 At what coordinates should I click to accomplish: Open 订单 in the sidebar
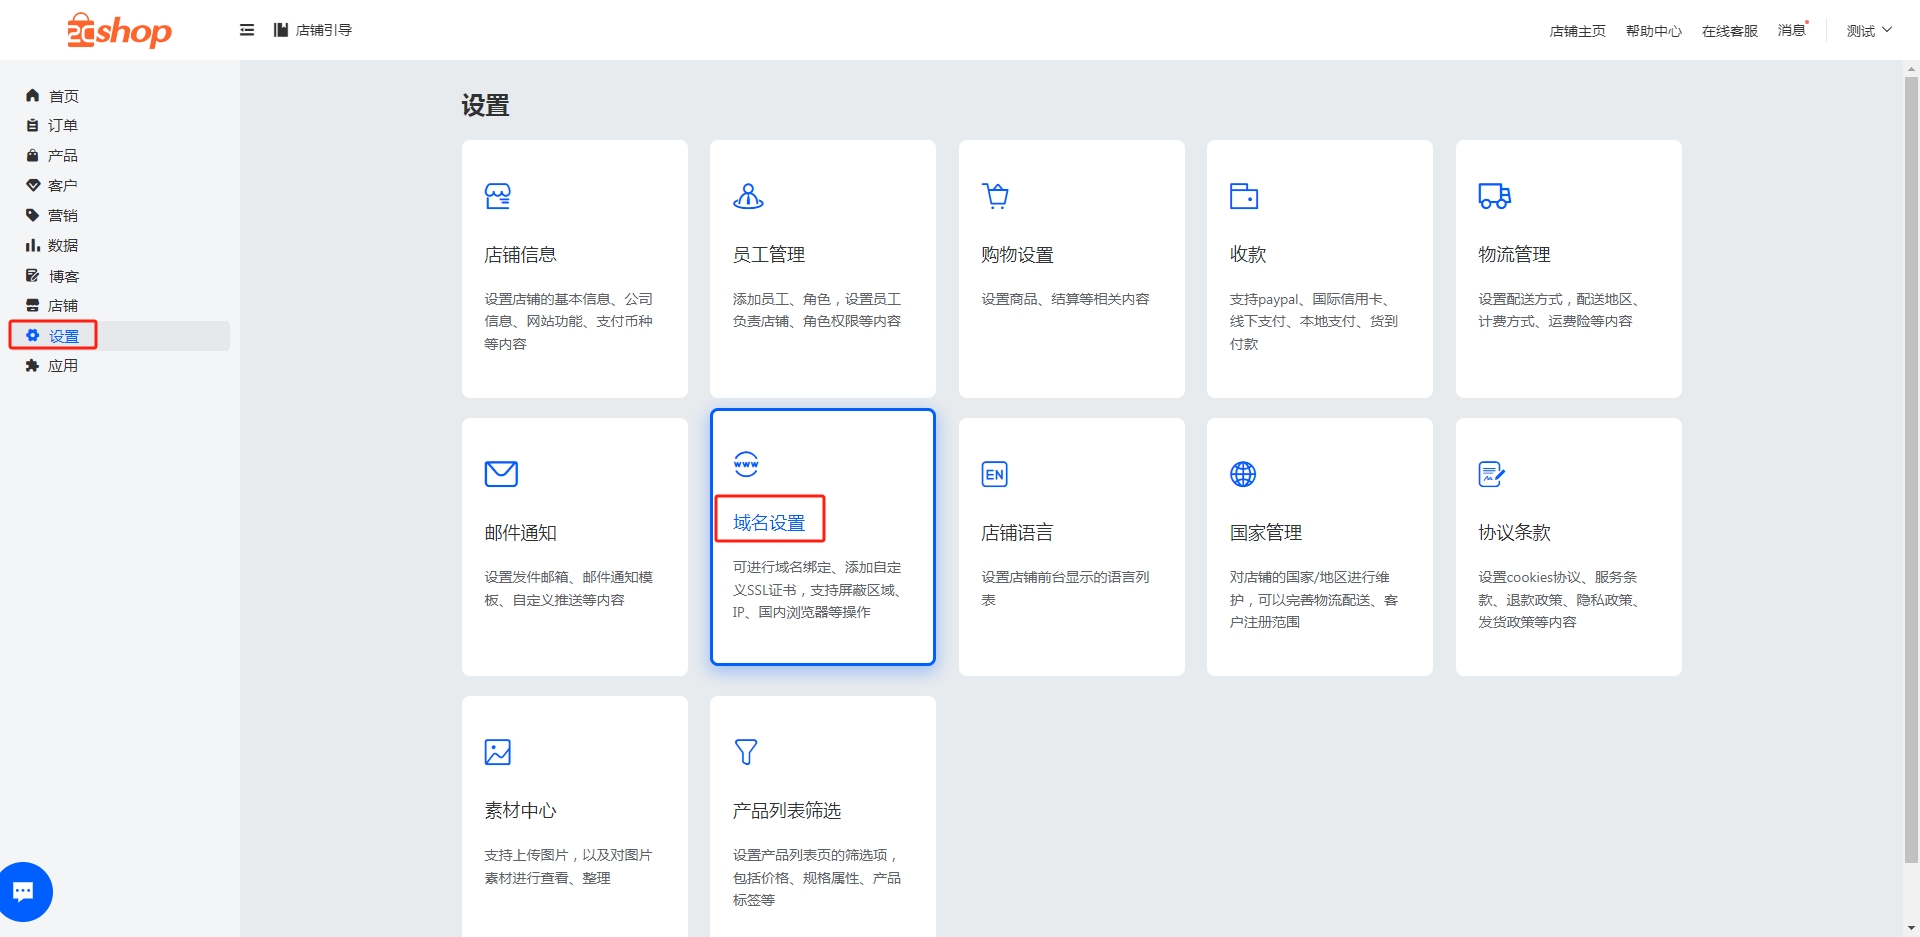click(63, 126)
